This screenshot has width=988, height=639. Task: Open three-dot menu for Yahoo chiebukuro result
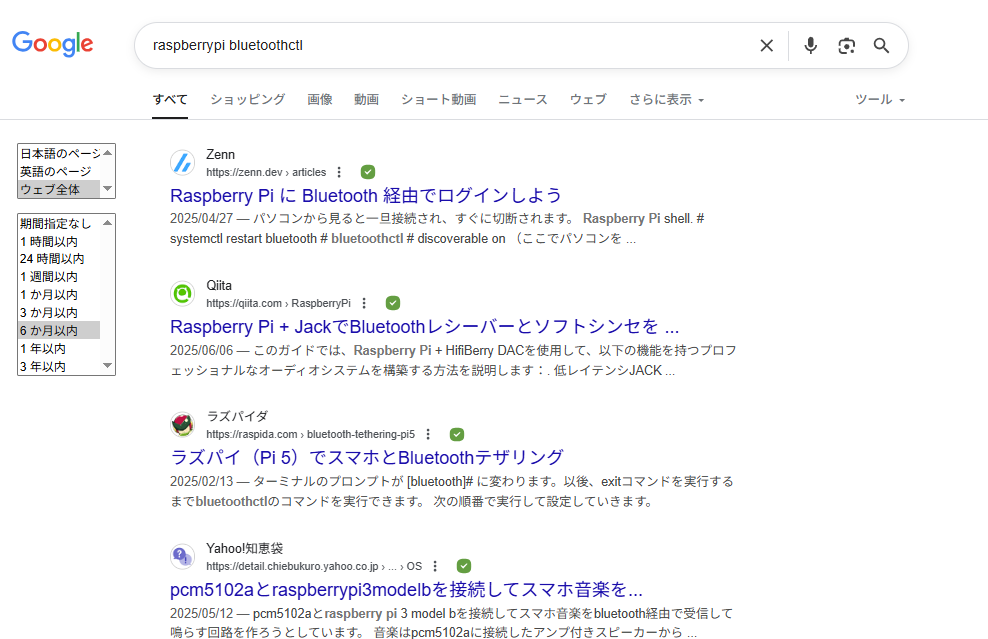pyautogui.click(x=435, y=566)
